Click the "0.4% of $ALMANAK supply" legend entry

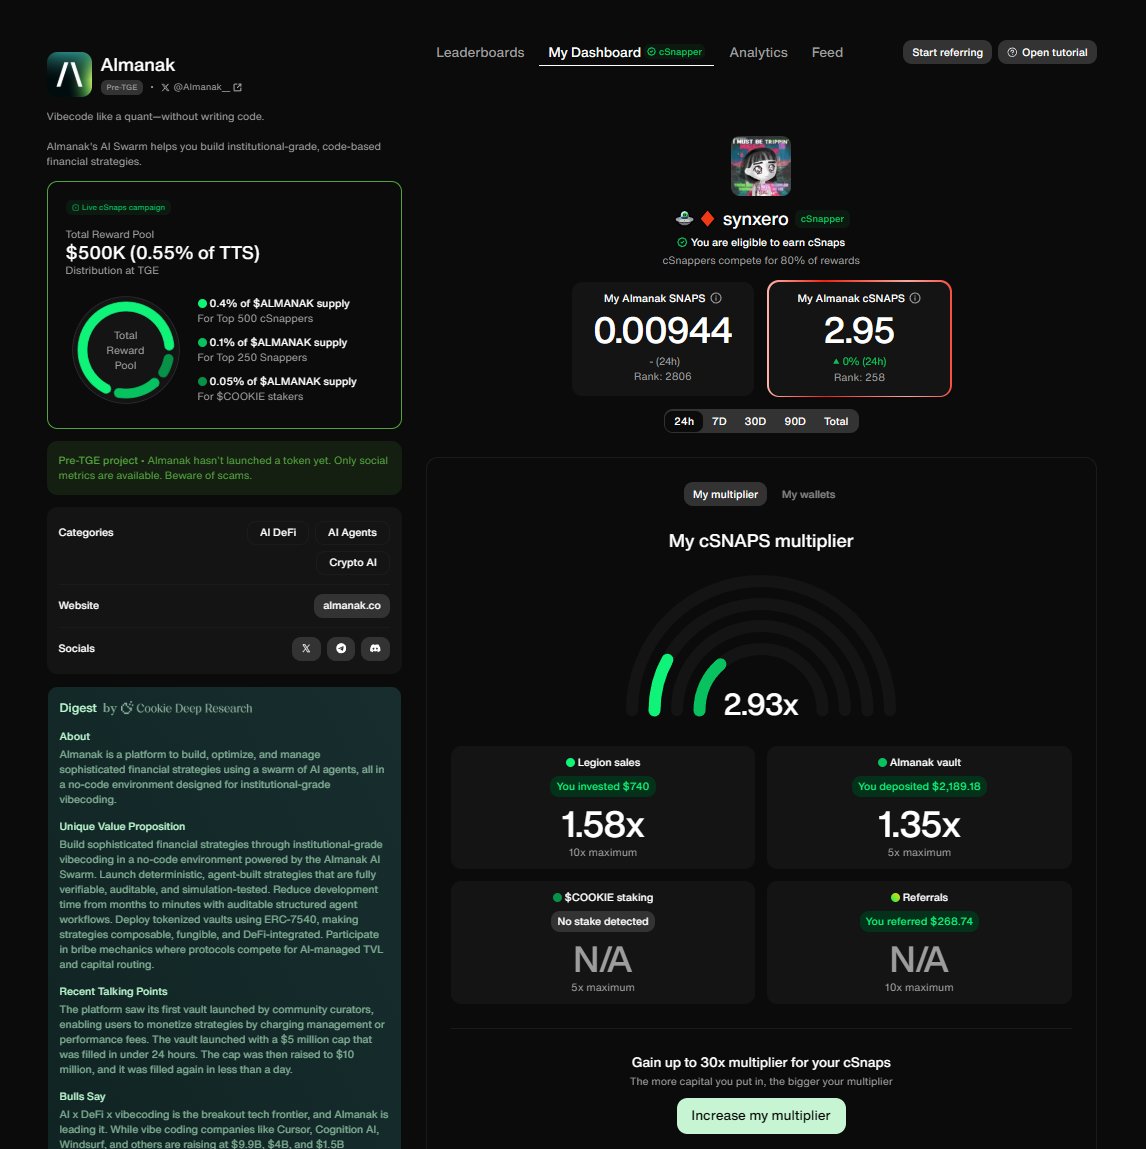click(x=273, y=303)
